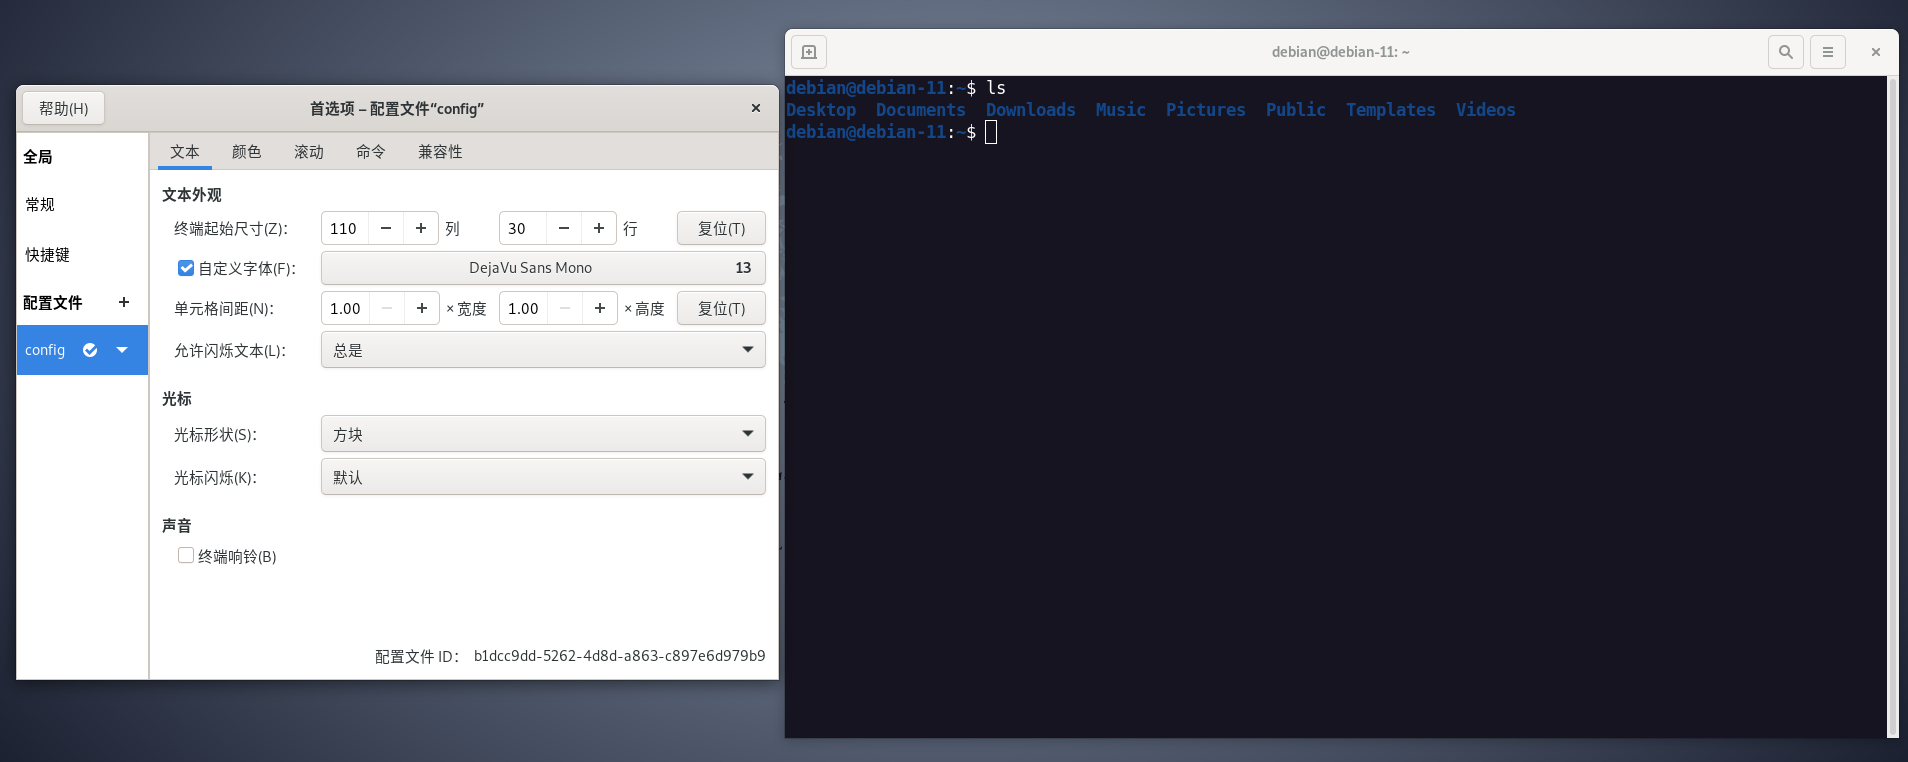
Task: Click Documents in terminal output
Action: click(921, 110)
